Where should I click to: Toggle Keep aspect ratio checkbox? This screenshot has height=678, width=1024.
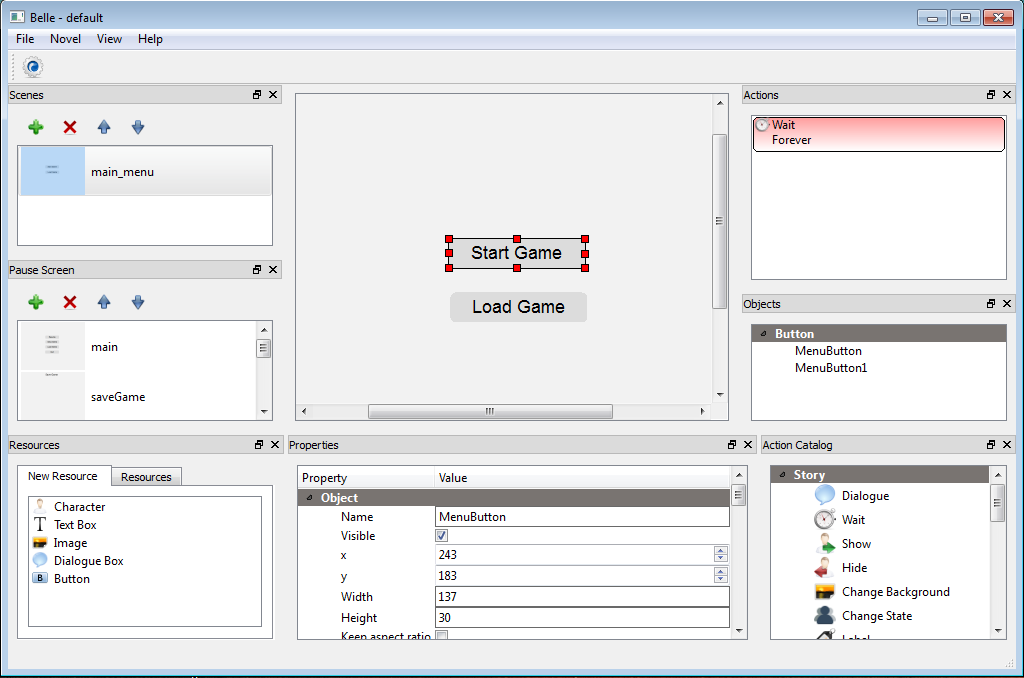(x=442, y=636)
